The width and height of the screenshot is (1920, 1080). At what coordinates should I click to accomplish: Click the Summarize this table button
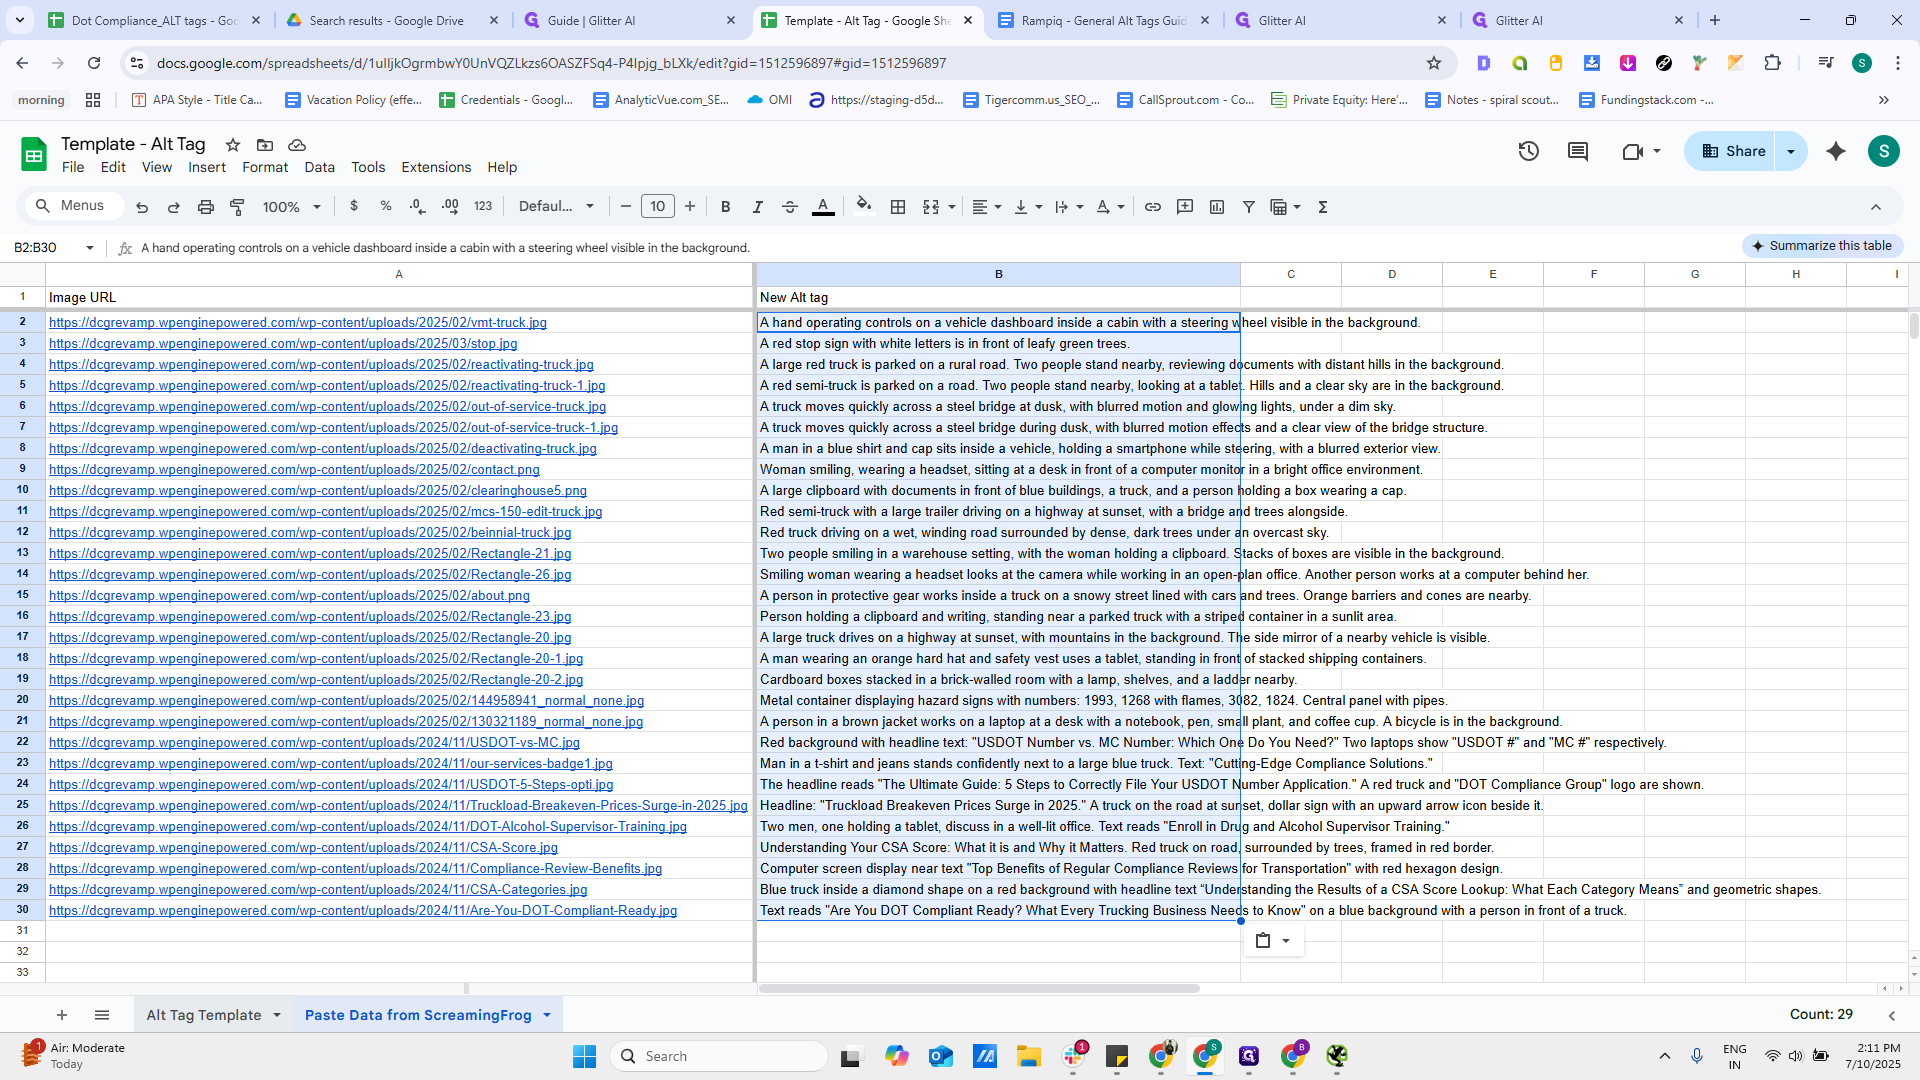pos(1822,246)
